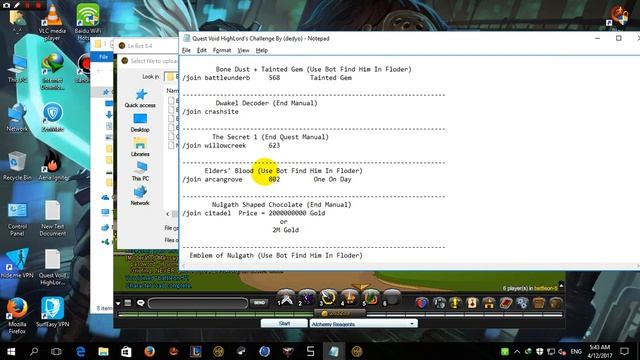Open the Alchemy Reagents dropdown
This screenshot has width=640, height=360.
(x=363, y=324)
